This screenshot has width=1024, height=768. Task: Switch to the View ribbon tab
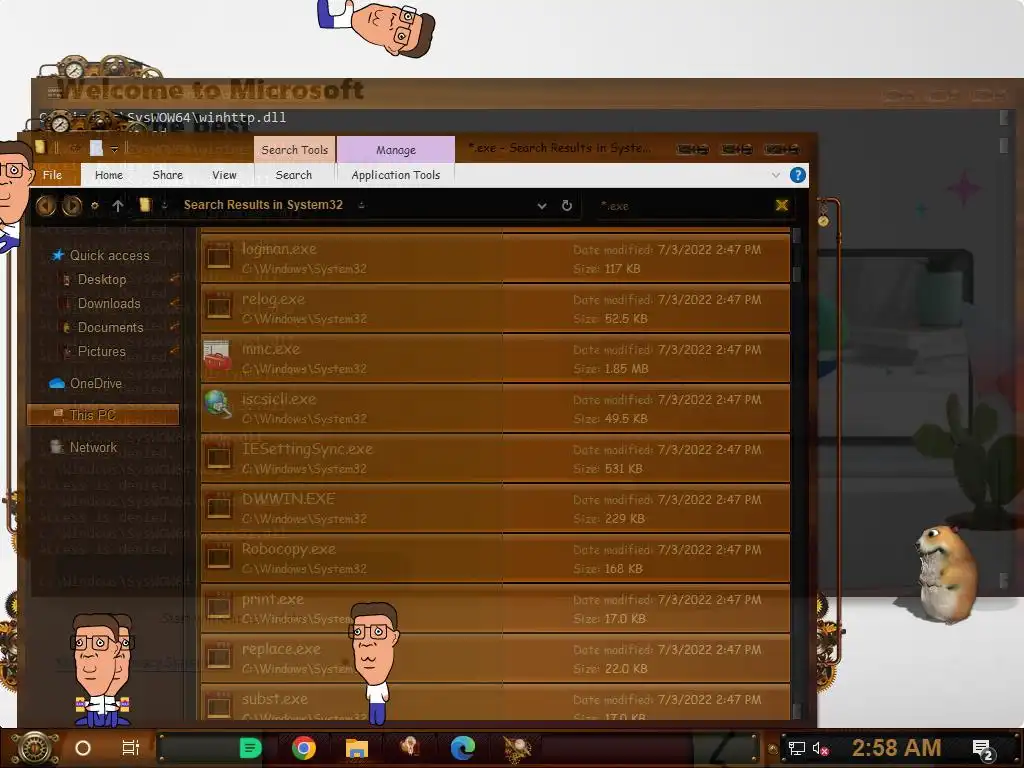click(224, 175)
